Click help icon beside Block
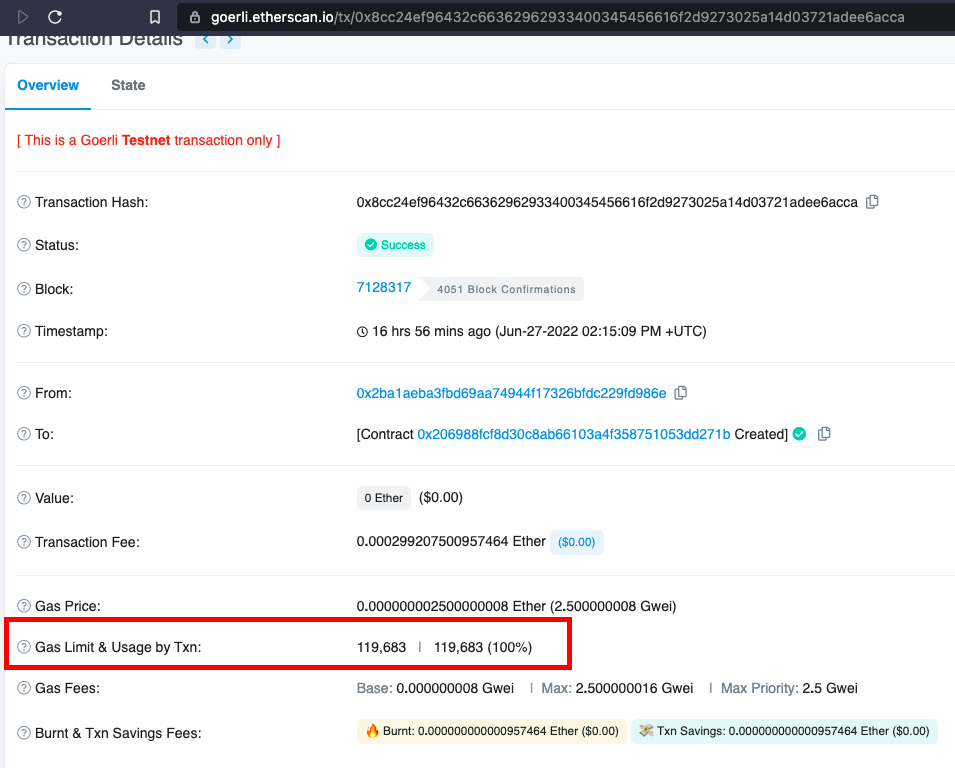 (24, 289)
